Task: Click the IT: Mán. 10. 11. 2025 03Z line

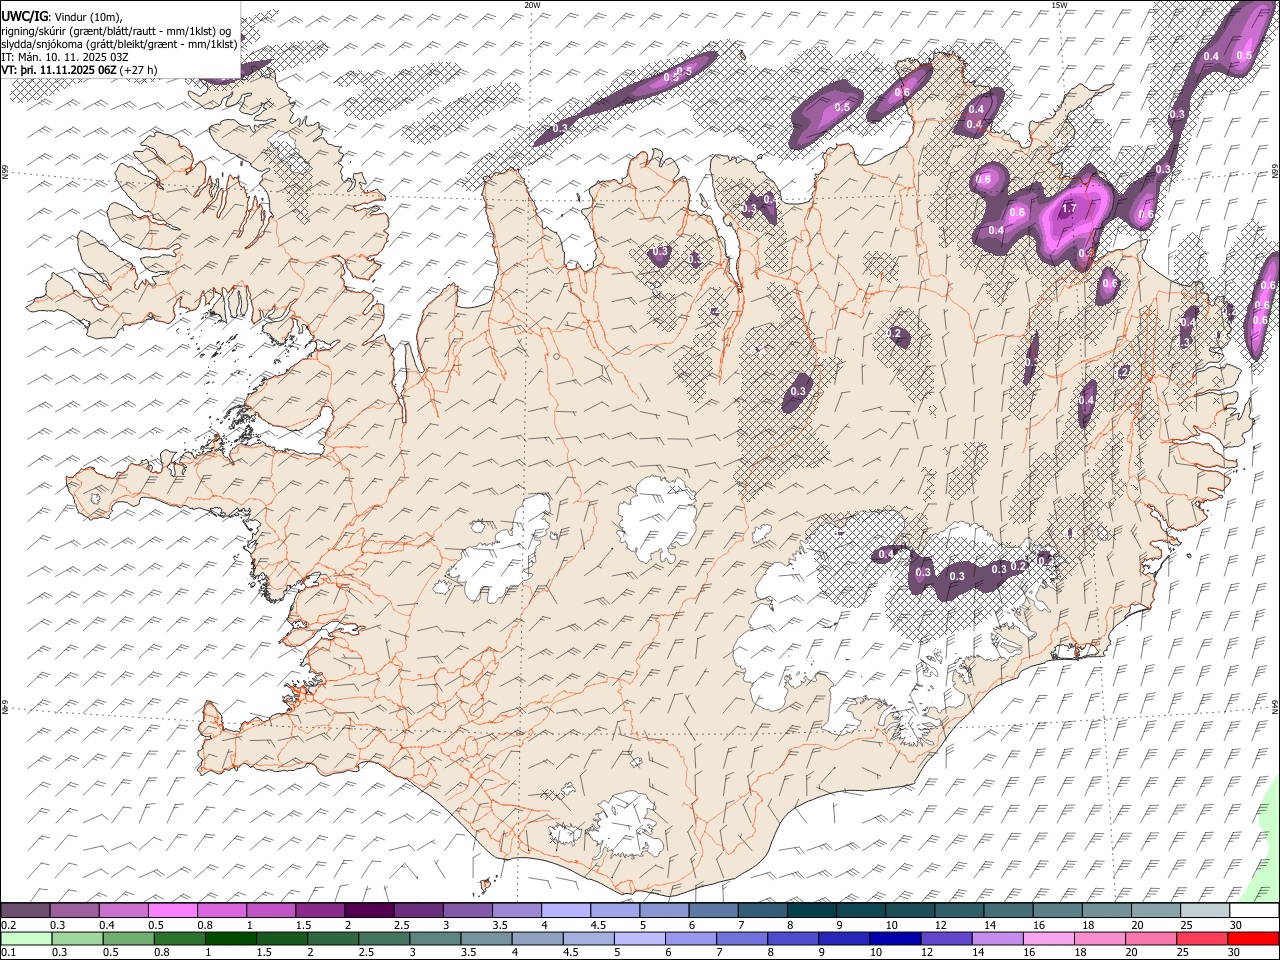Action: pyautogui.click(x=65, y=57)
